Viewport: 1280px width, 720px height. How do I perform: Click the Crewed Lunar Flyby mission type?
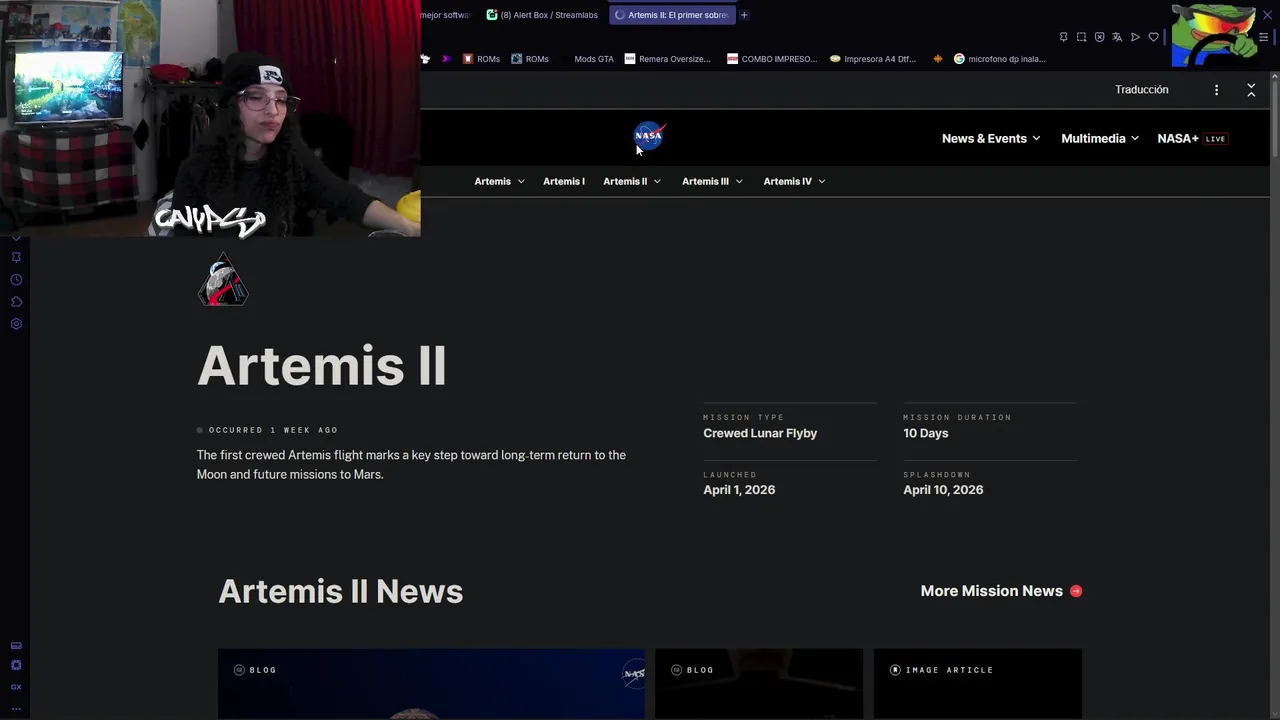click(x=760, y=433)
